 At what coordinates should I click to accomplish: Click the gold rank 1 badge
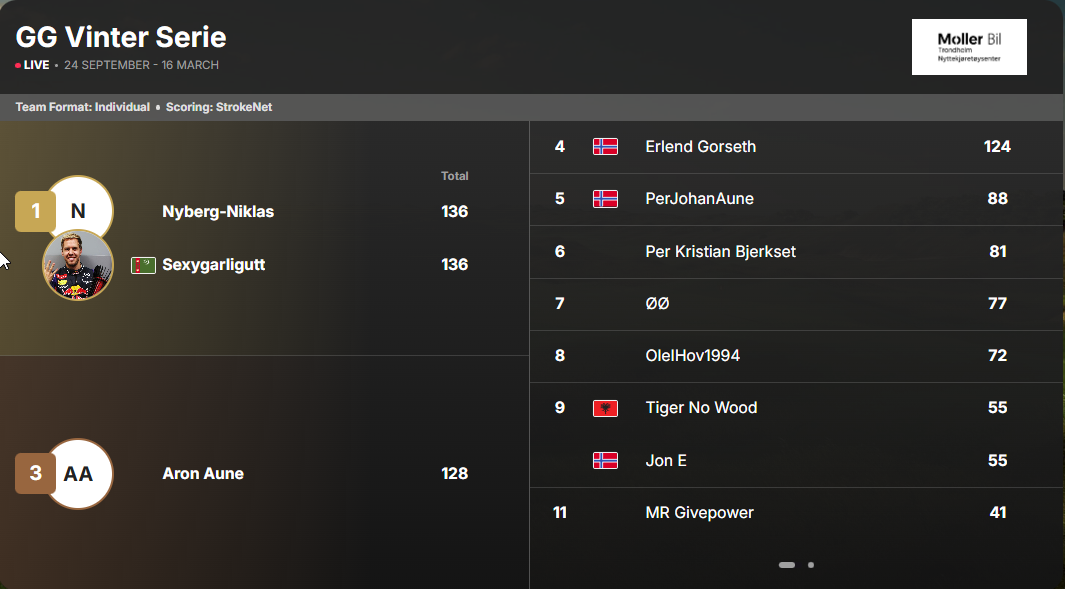(35, 211)
